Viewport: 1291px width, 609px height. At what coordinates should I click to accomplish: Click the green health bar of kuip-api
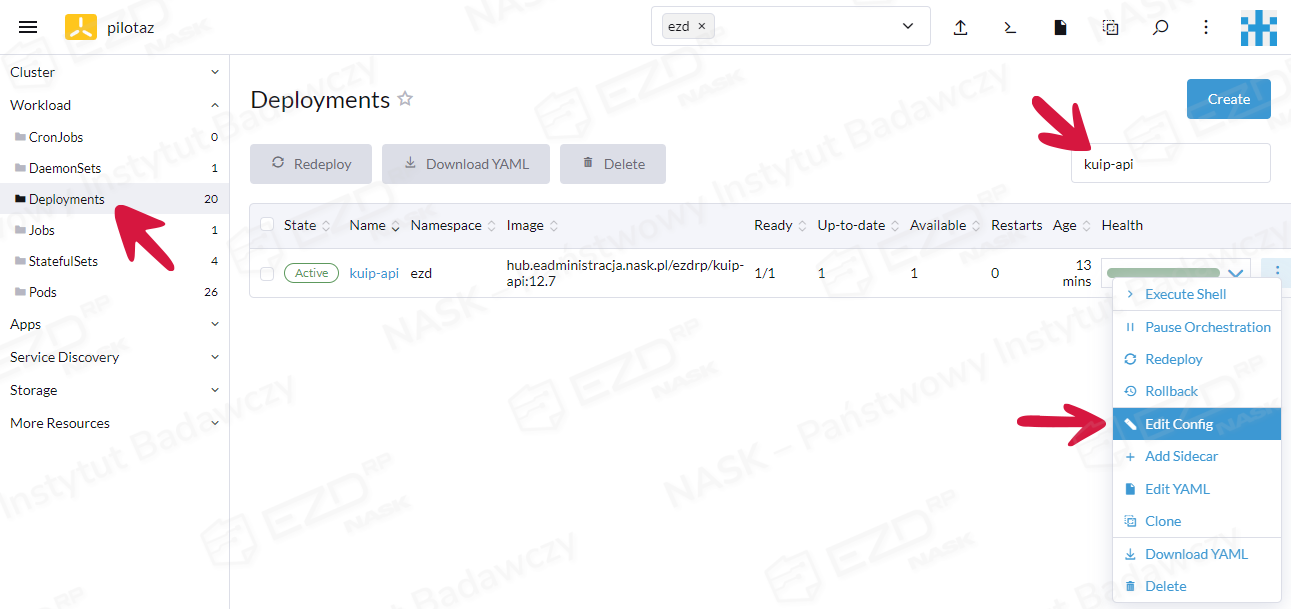tap(1162, 272)
